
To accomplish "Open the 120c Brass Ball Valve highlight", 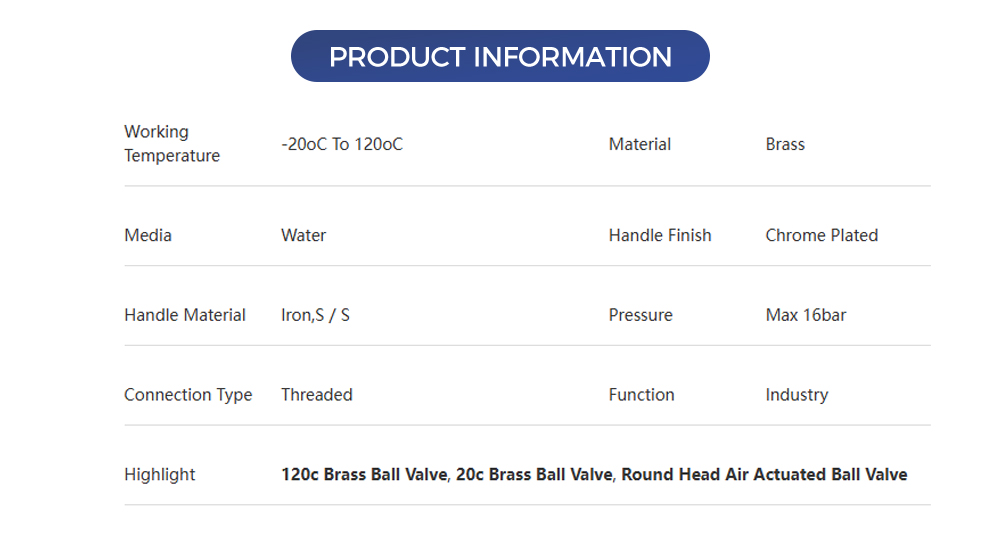I will click(x=366, y=475).
